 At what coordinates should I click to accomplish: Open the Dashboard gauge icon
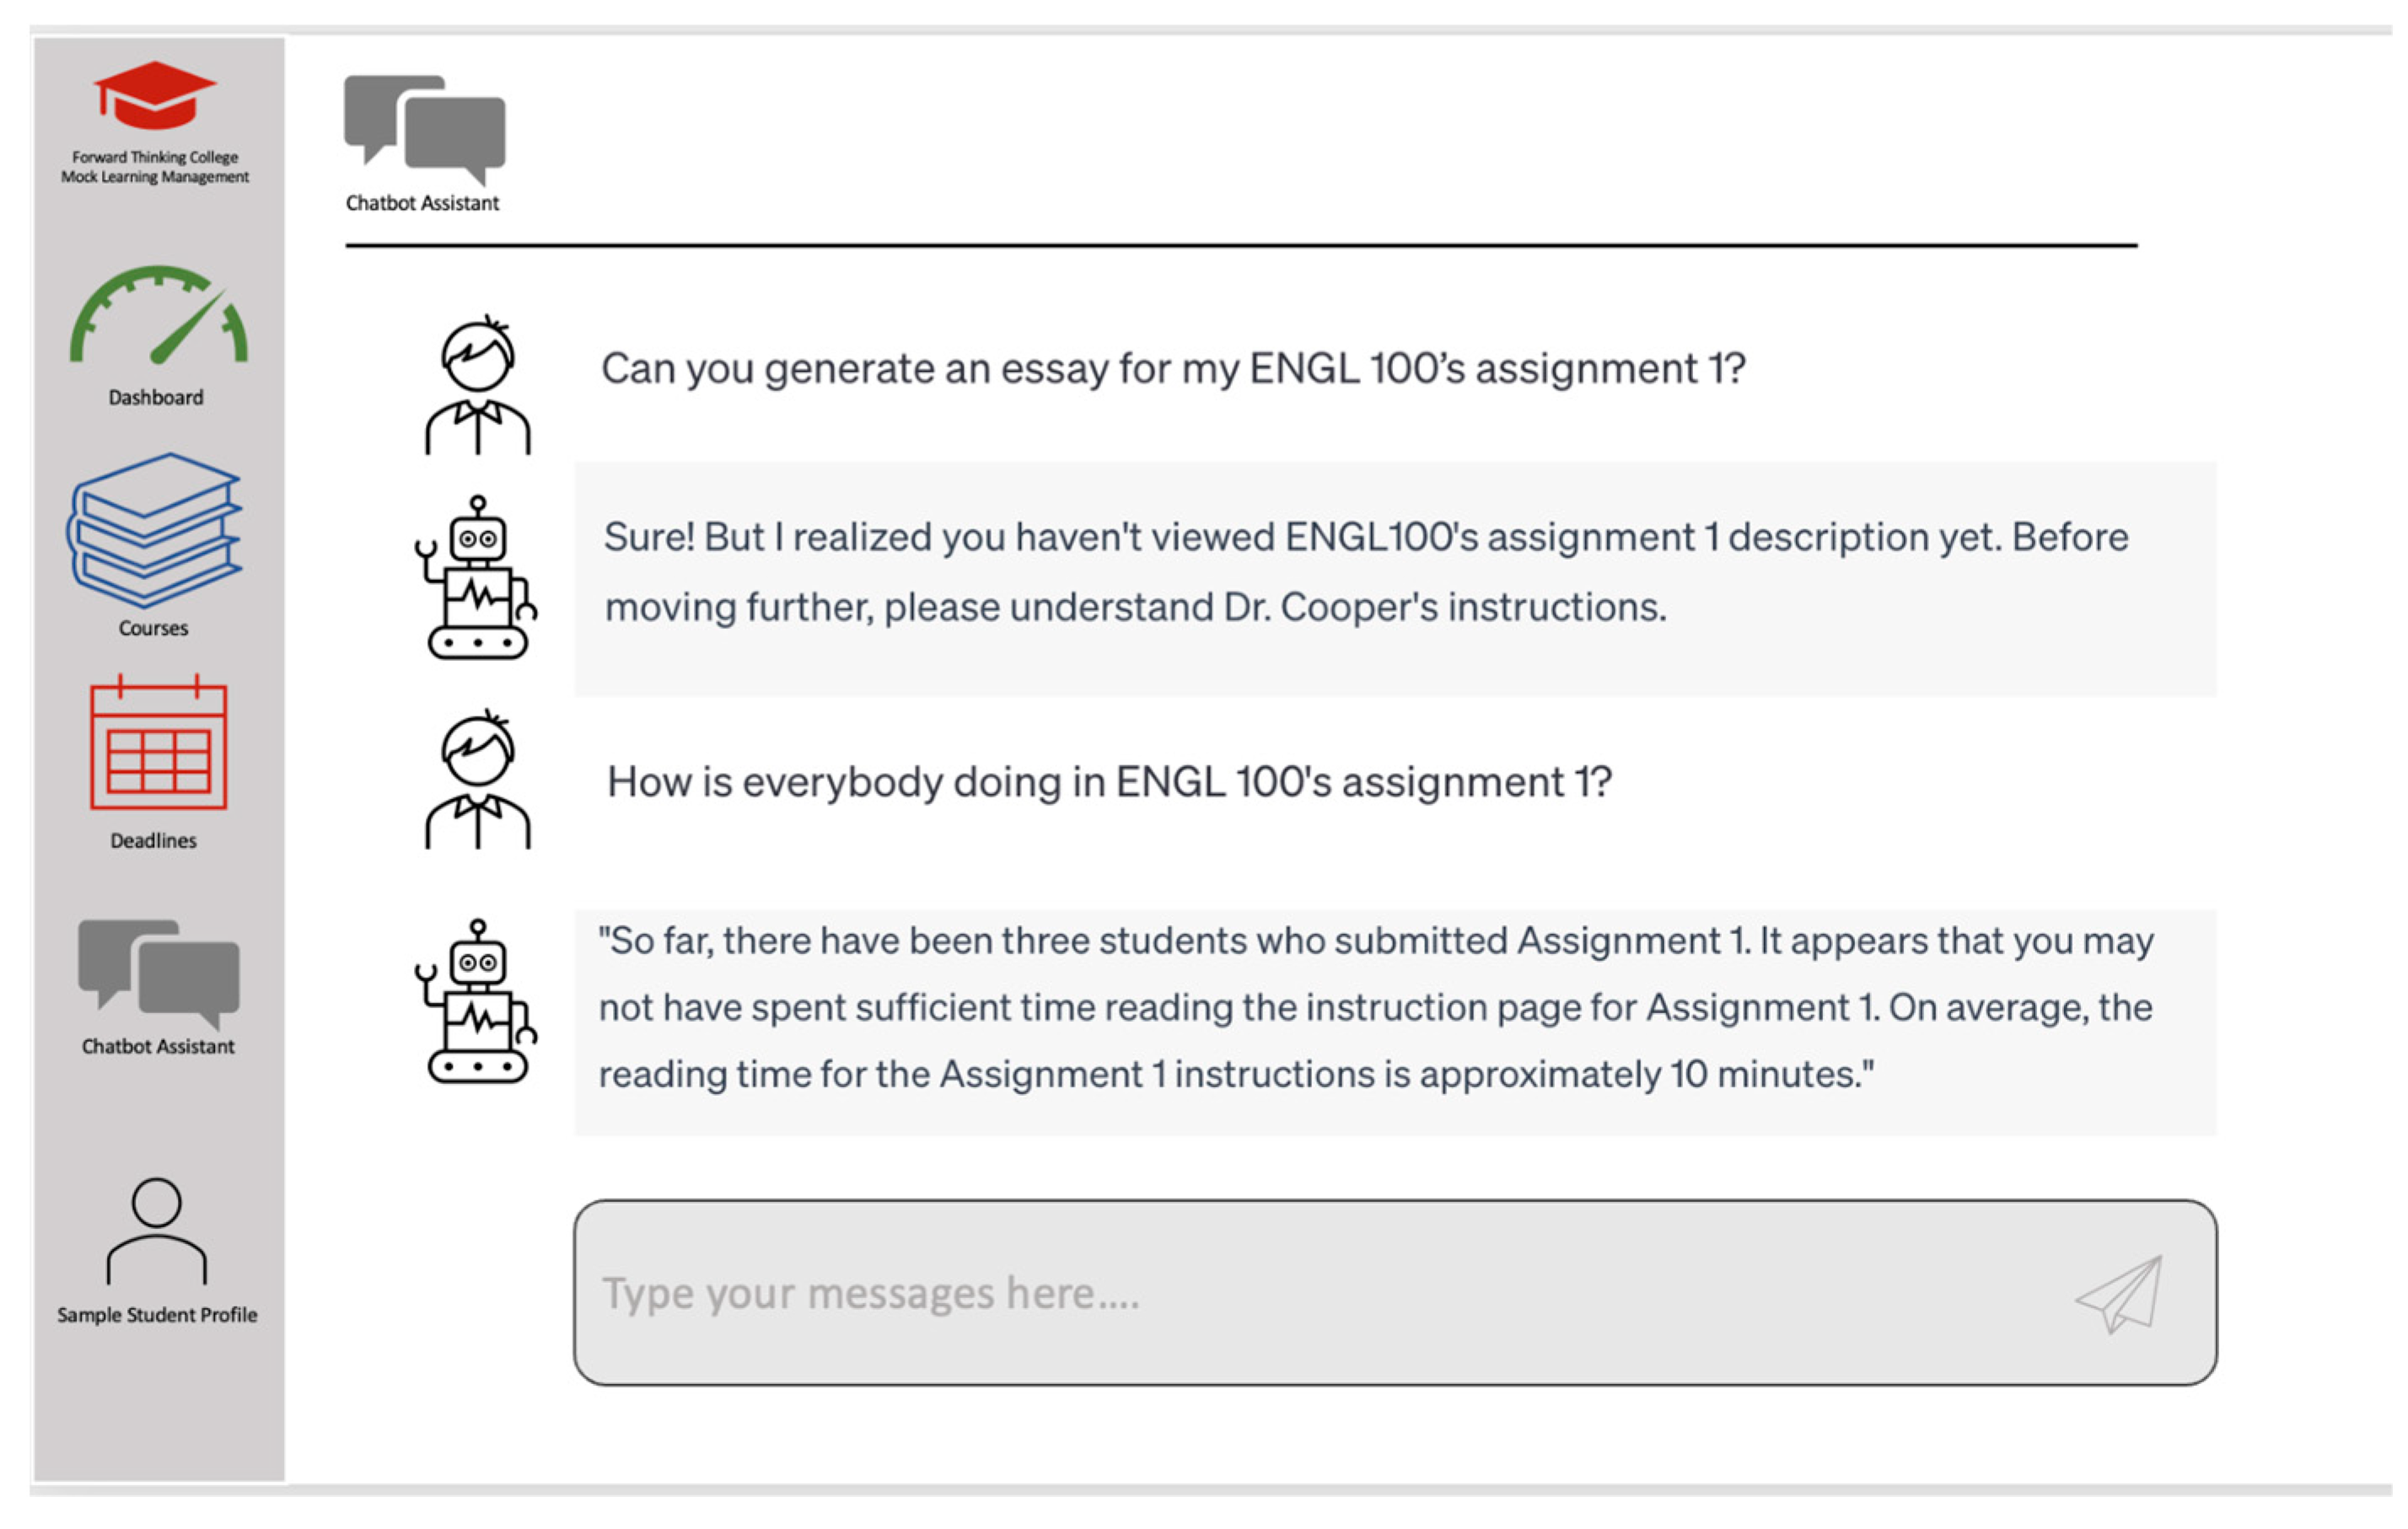coord(158,315)
